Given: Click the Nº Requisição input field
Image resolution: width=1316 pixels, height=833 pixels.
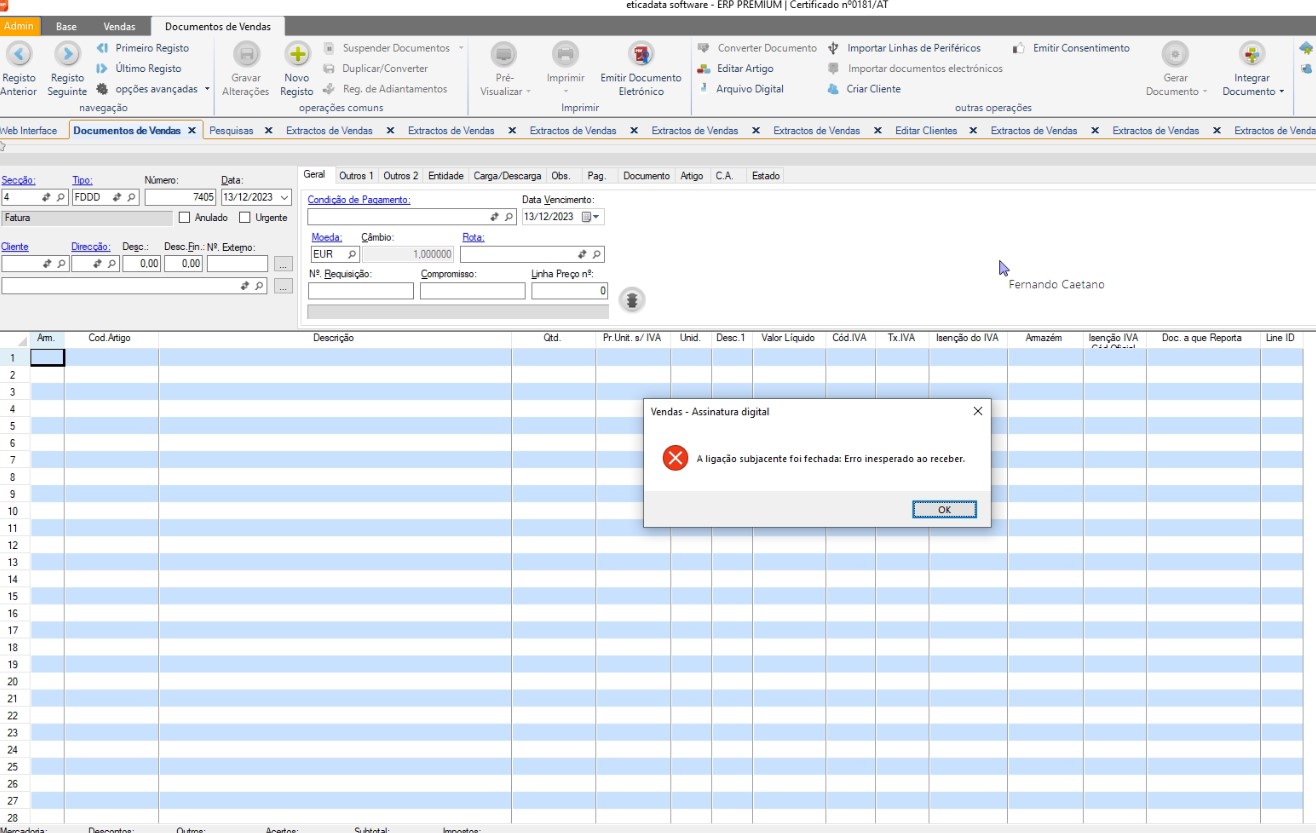Looking at the screenshot, I should coord(360,292).
